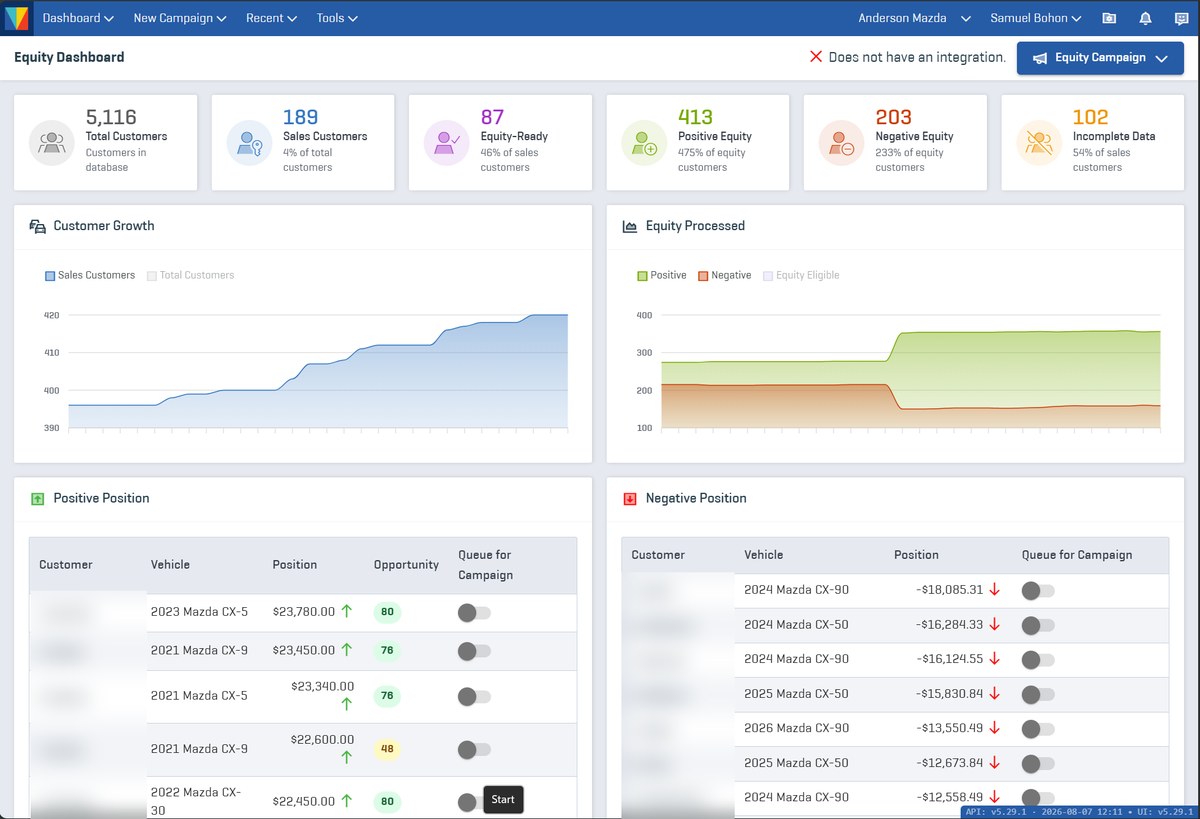Click red down arrow beside -$18,085.31

pos(994,590)
